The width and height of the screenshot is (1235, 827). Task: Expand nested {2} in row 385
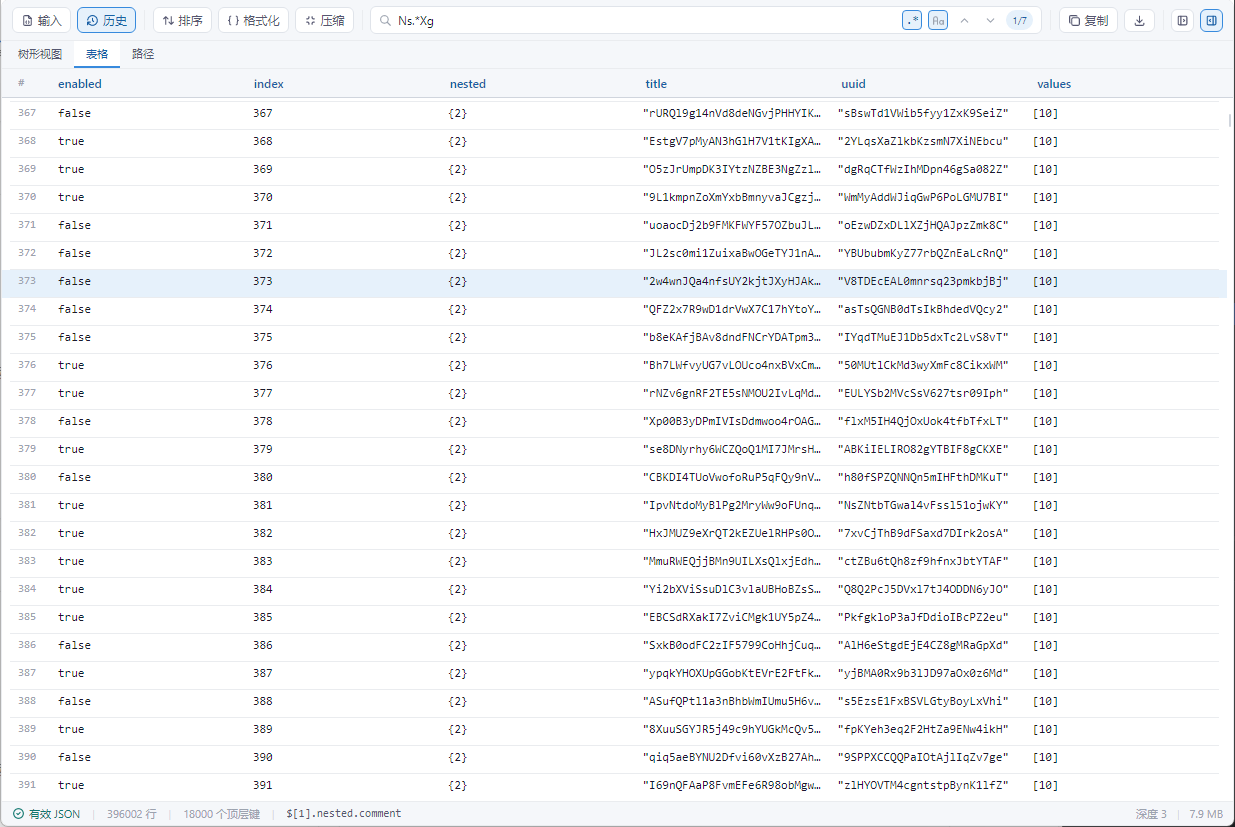pos(458,617)
